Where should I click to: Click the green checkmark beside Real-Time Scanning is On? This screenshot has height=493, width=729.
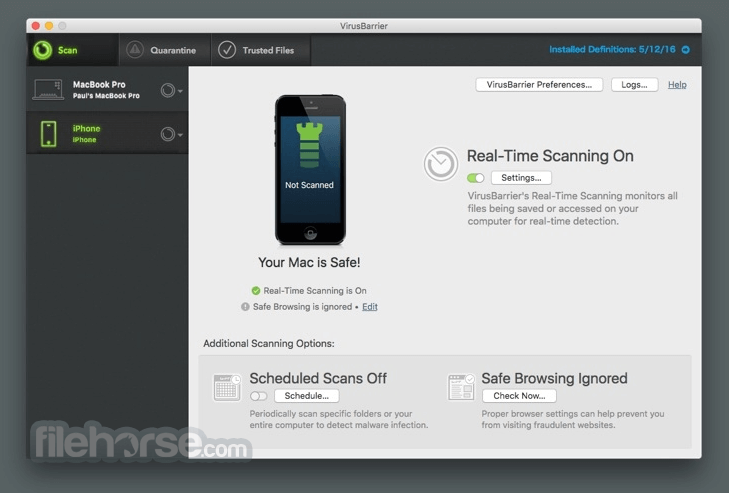(x=256, y=291)
